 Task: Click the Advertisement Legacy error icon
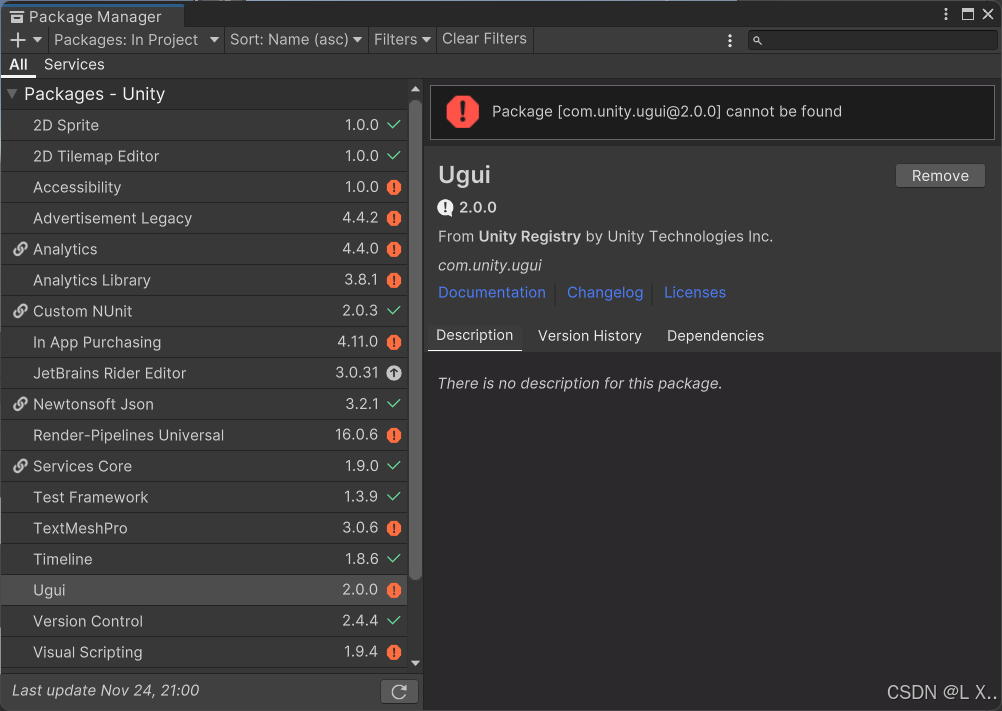pyautogui.click(x=394, y=218)
